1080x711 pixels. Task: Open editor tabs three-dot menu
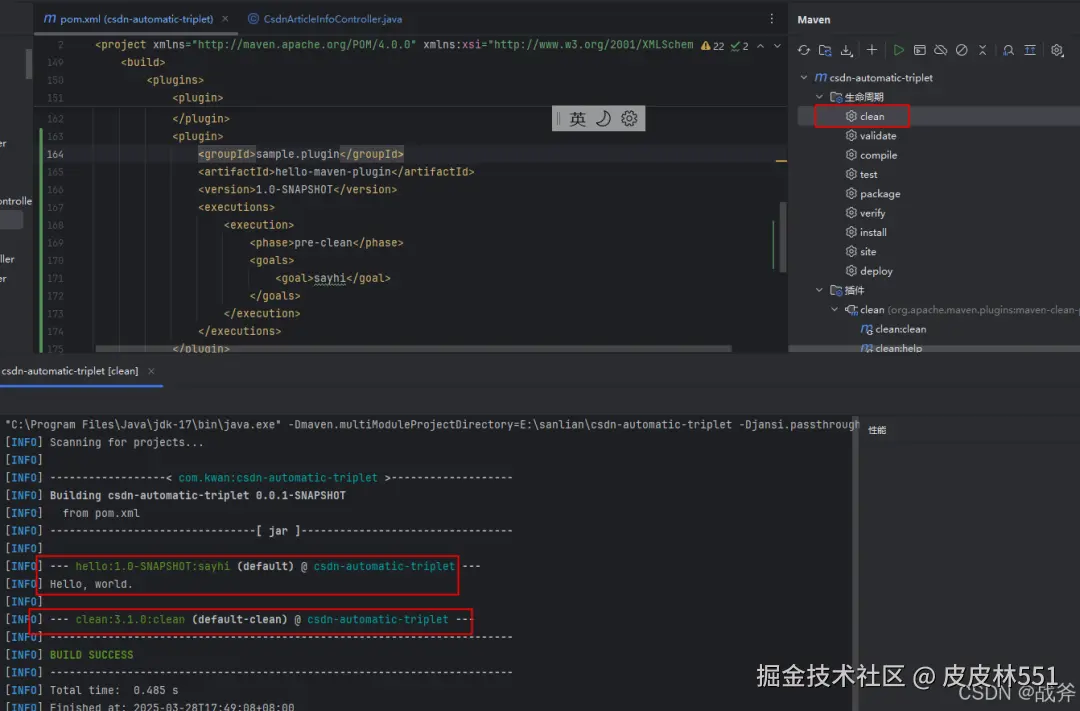click(x=771, y=19)
